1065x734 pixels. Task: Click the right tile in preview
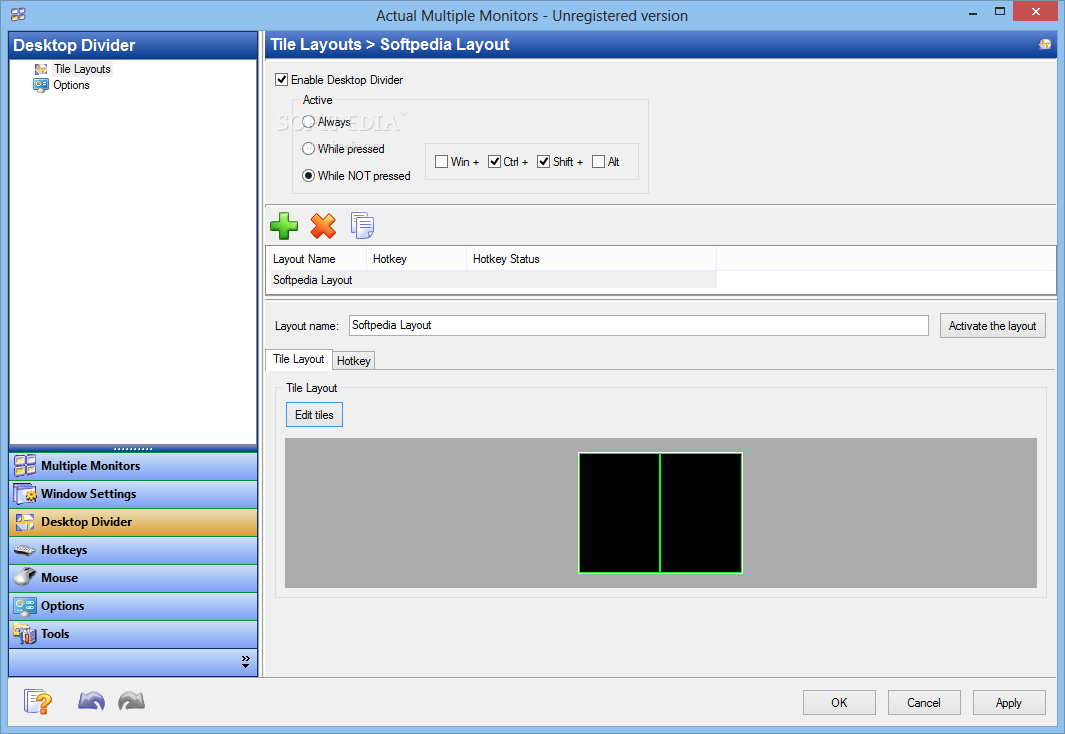(x=701, y=513)
